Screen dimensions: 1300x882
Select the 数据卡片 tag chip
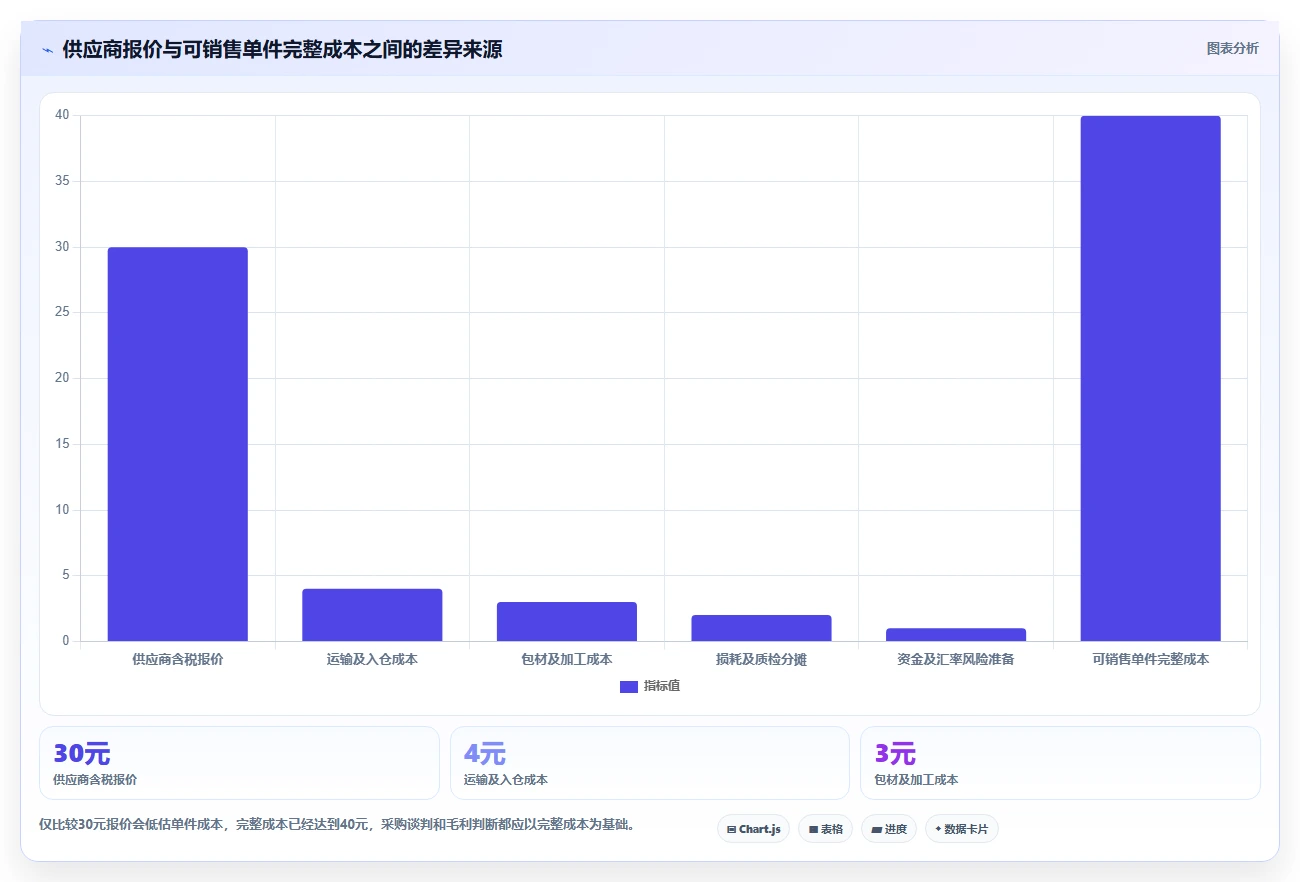click(x=961, y=829)
